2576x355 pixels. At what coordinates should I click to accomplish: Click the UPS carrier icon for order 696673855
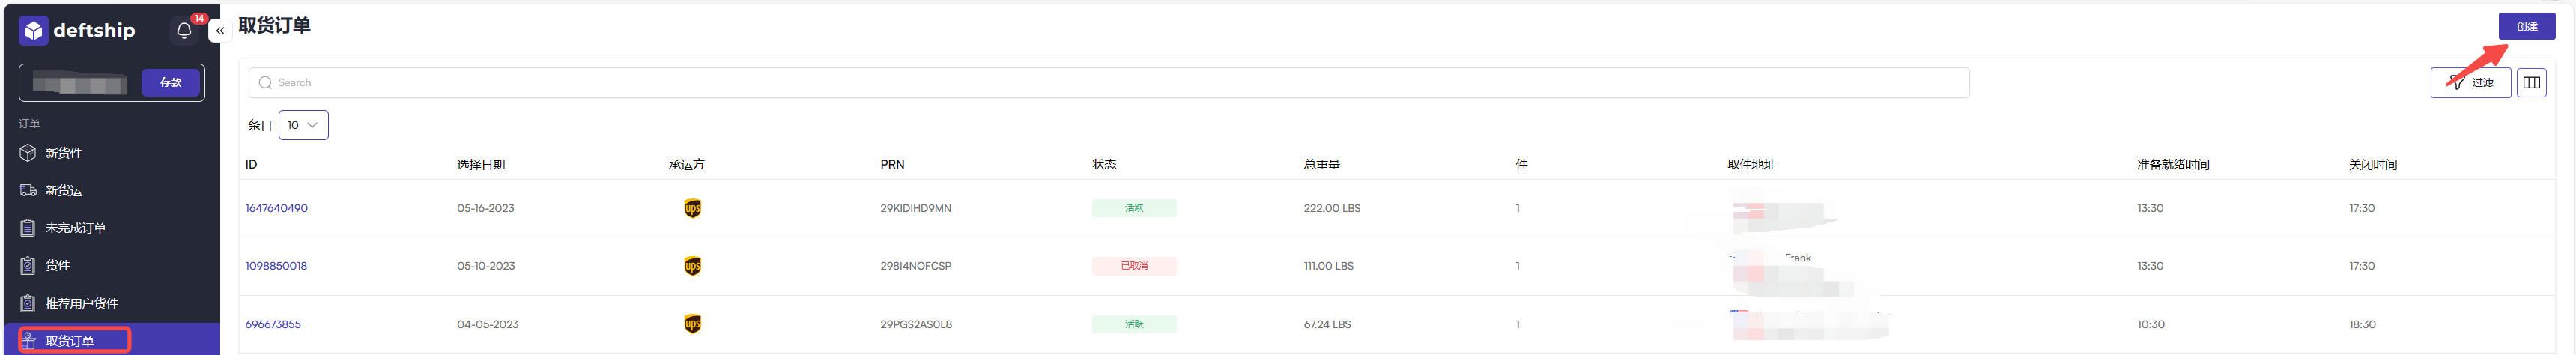coord(692,324)
